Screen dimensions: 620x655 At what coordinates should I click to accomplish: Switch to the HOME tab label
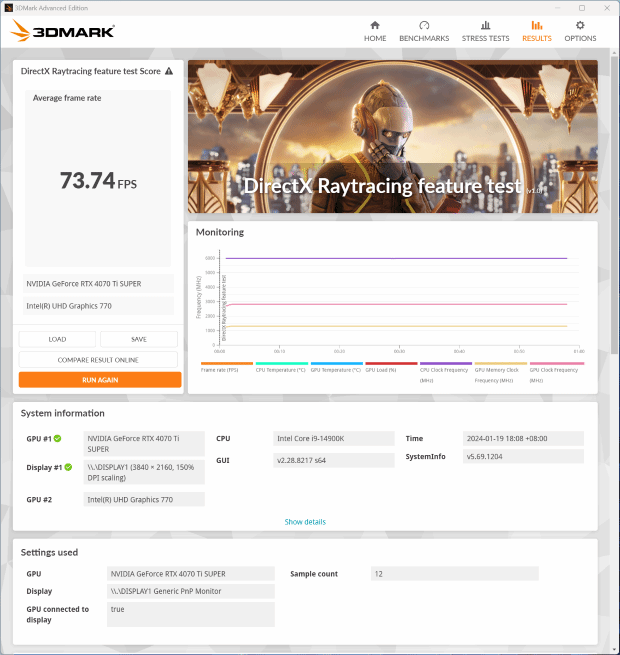click(x=375, y=38)
